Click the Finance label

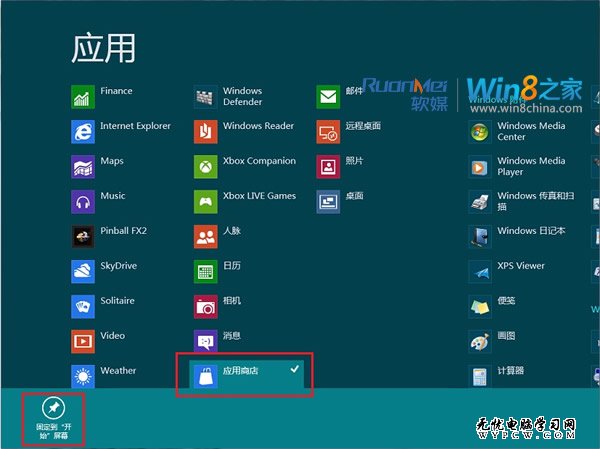[116, 91]
